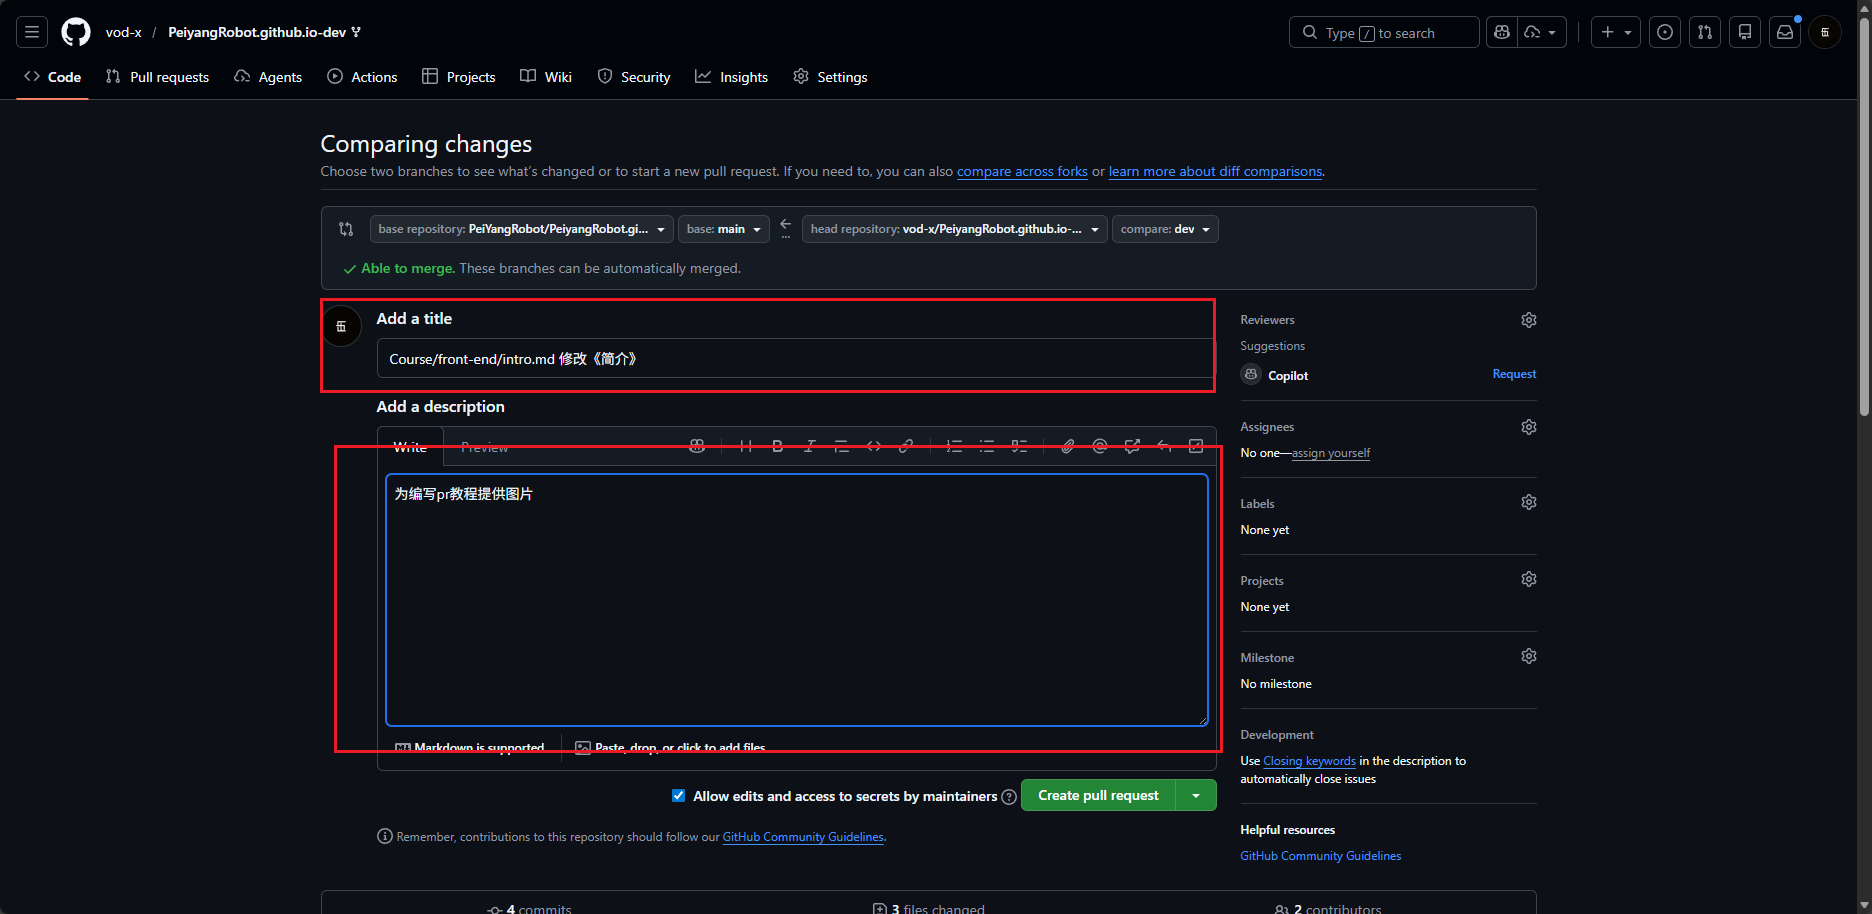
Task: Open the Repositories icon in header
Action: (1745, 32)
